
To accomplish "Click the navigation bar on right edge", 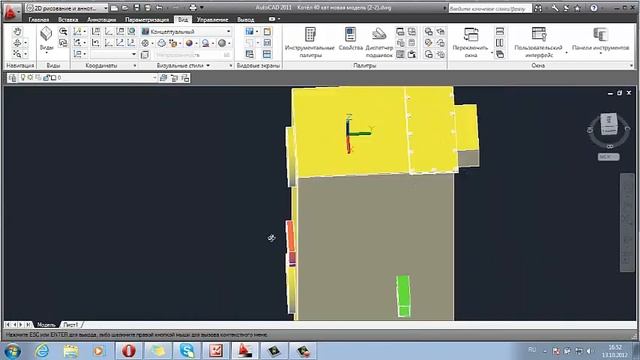I will click(x=627, y=222).
